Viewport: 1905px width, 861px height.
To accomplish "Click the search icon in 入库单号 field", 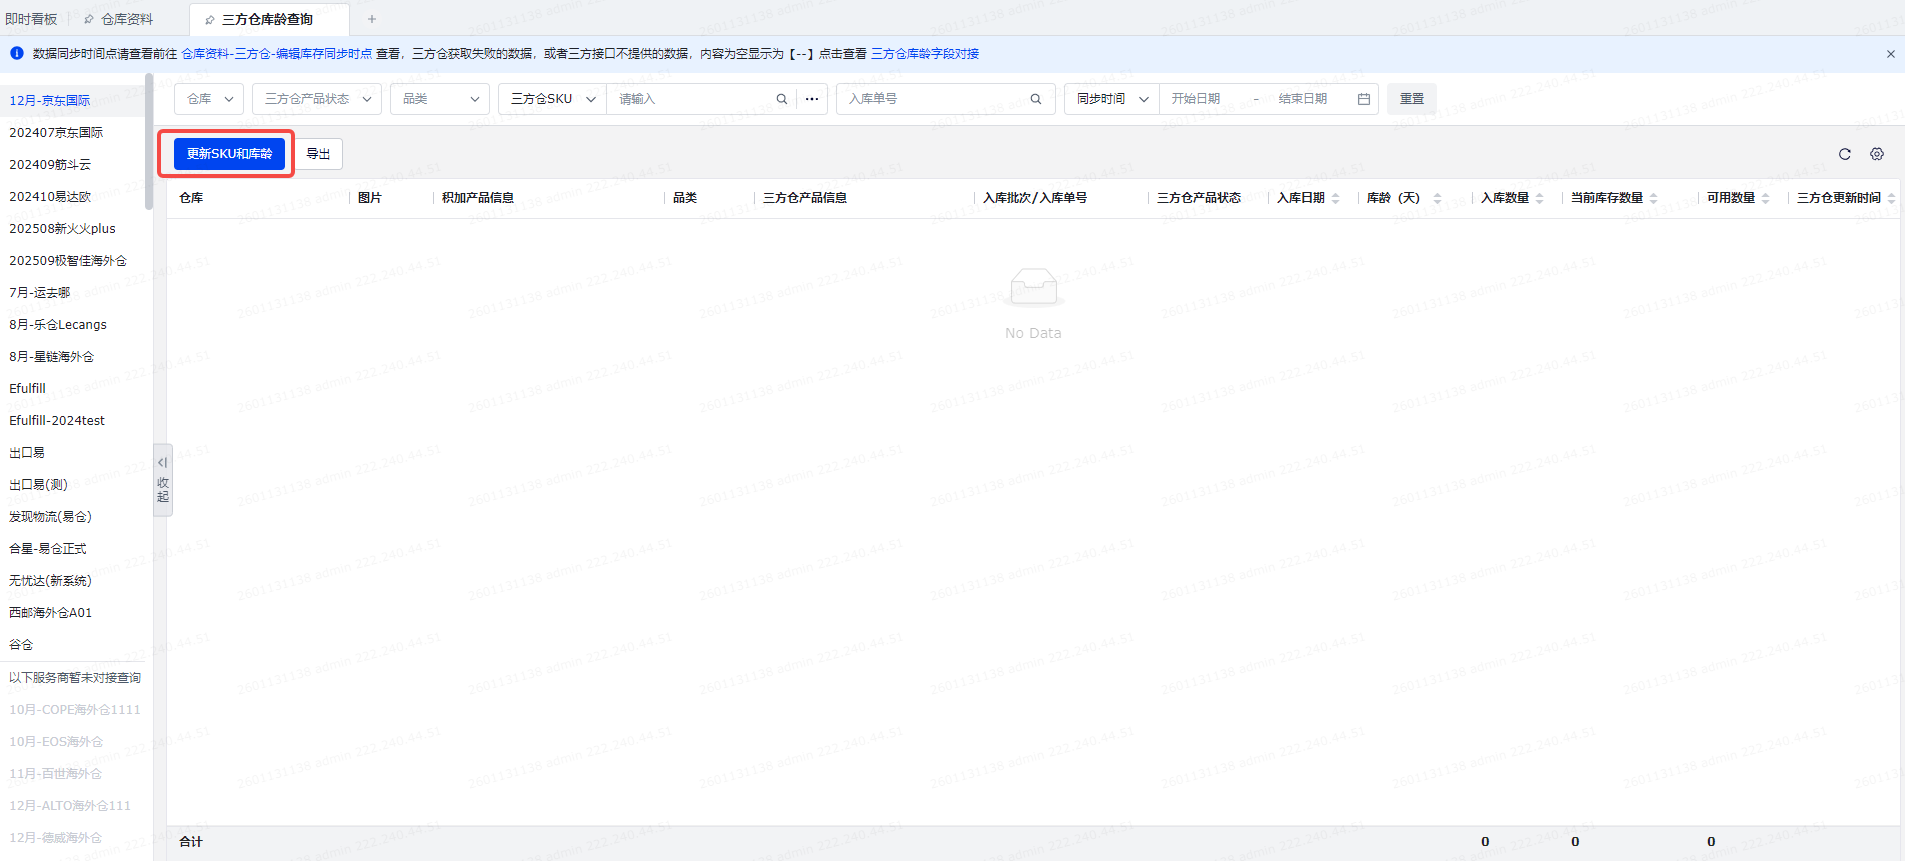I will click(1036, 99).
